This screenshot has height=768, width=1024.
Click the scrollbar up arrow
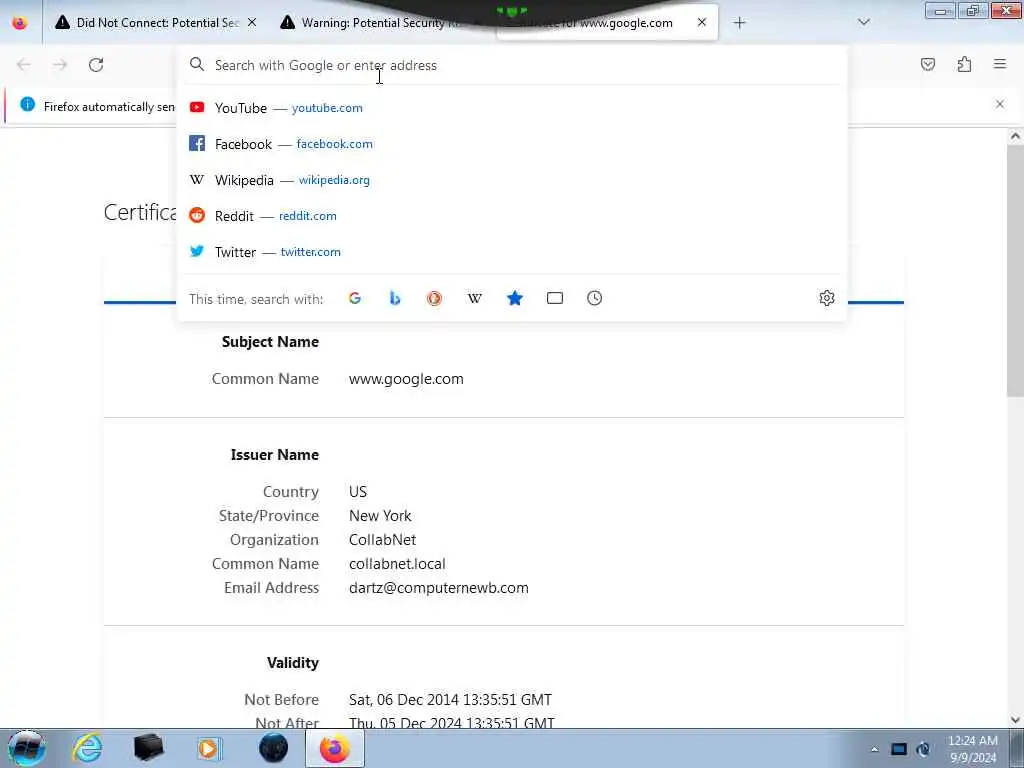point(1015,136)
